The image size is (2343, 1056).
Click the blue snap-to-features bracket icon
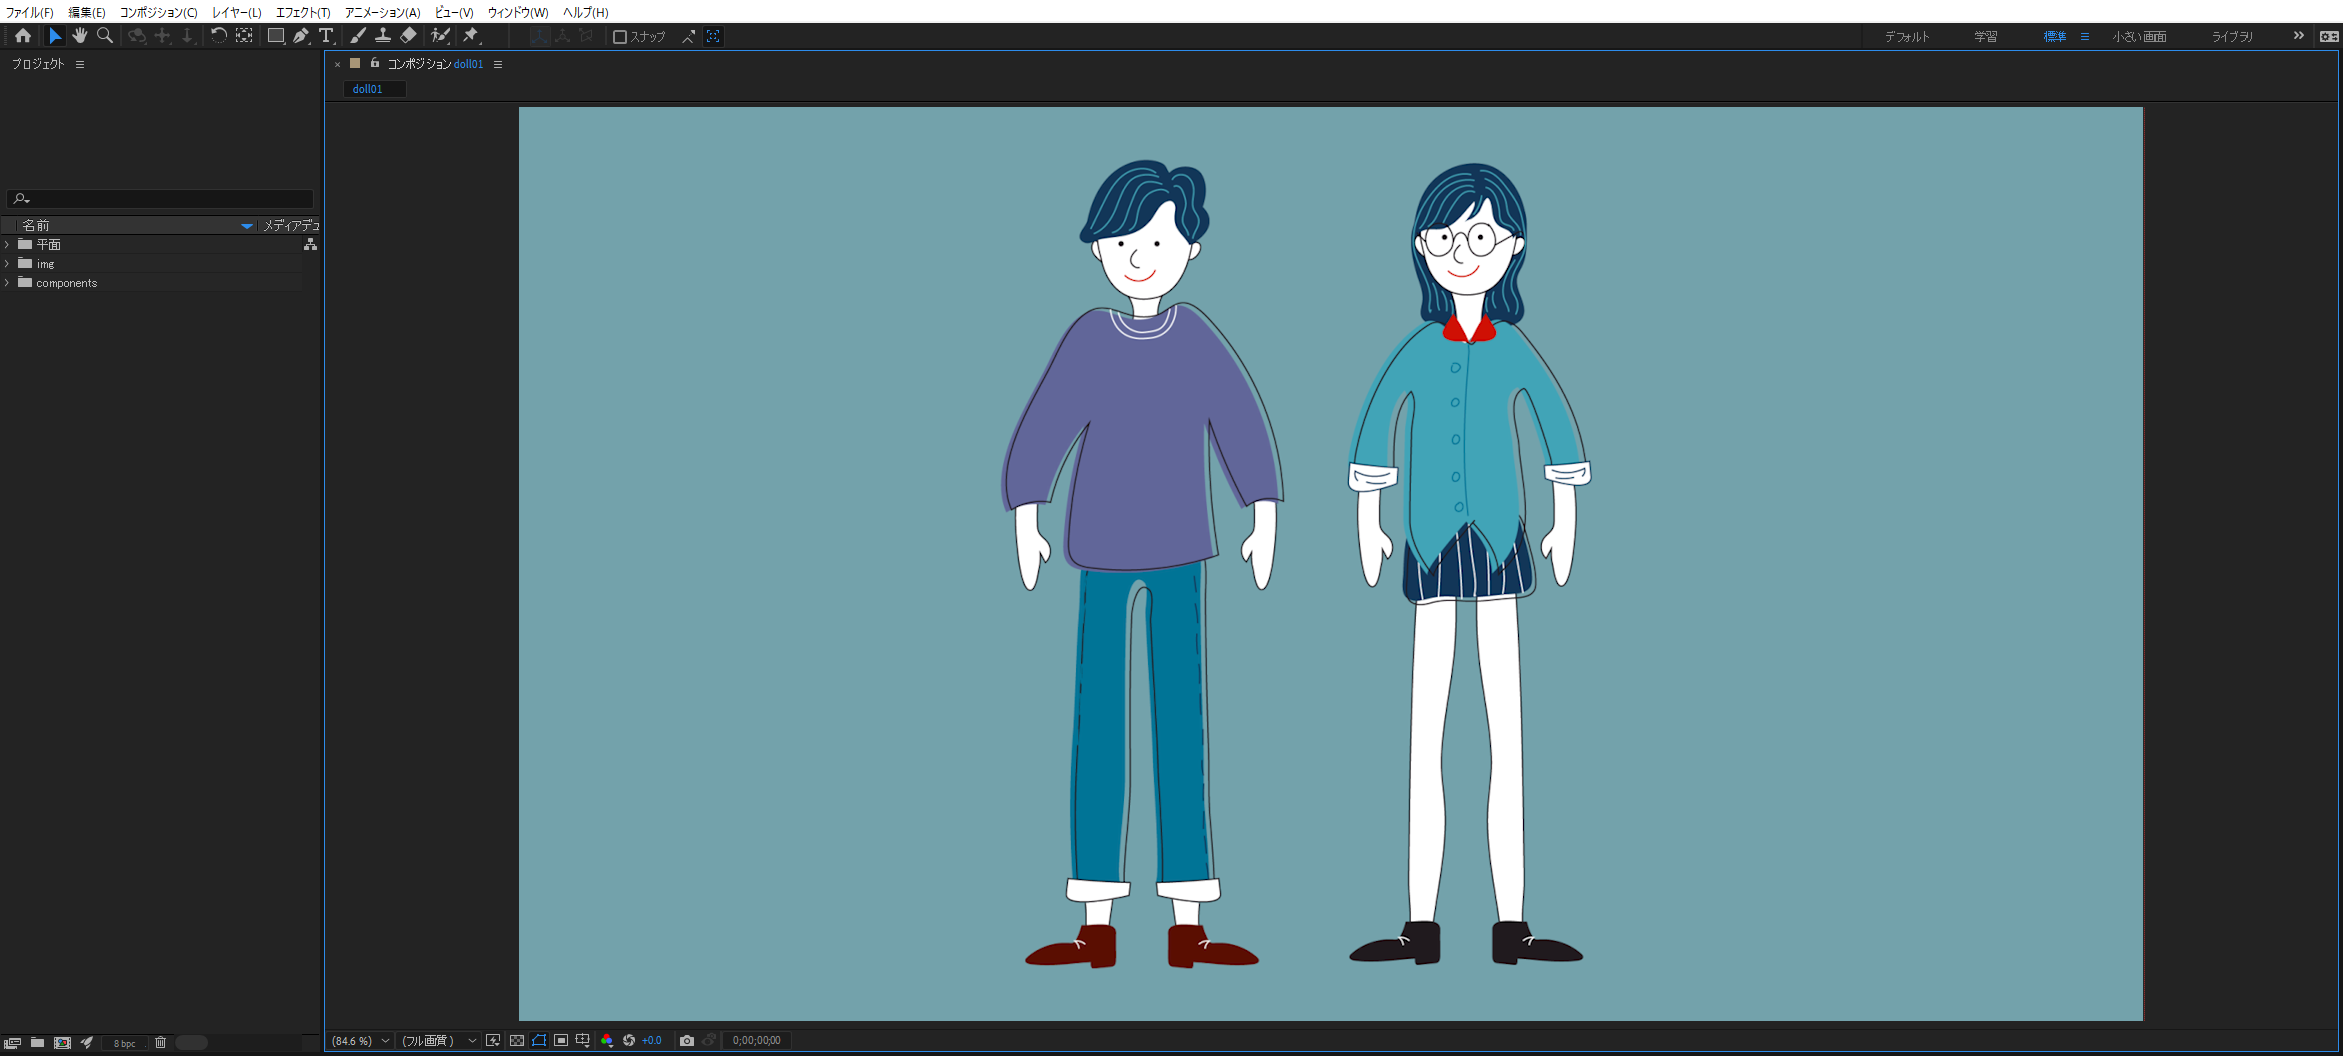pyautogui.click(x=713, y=36)
